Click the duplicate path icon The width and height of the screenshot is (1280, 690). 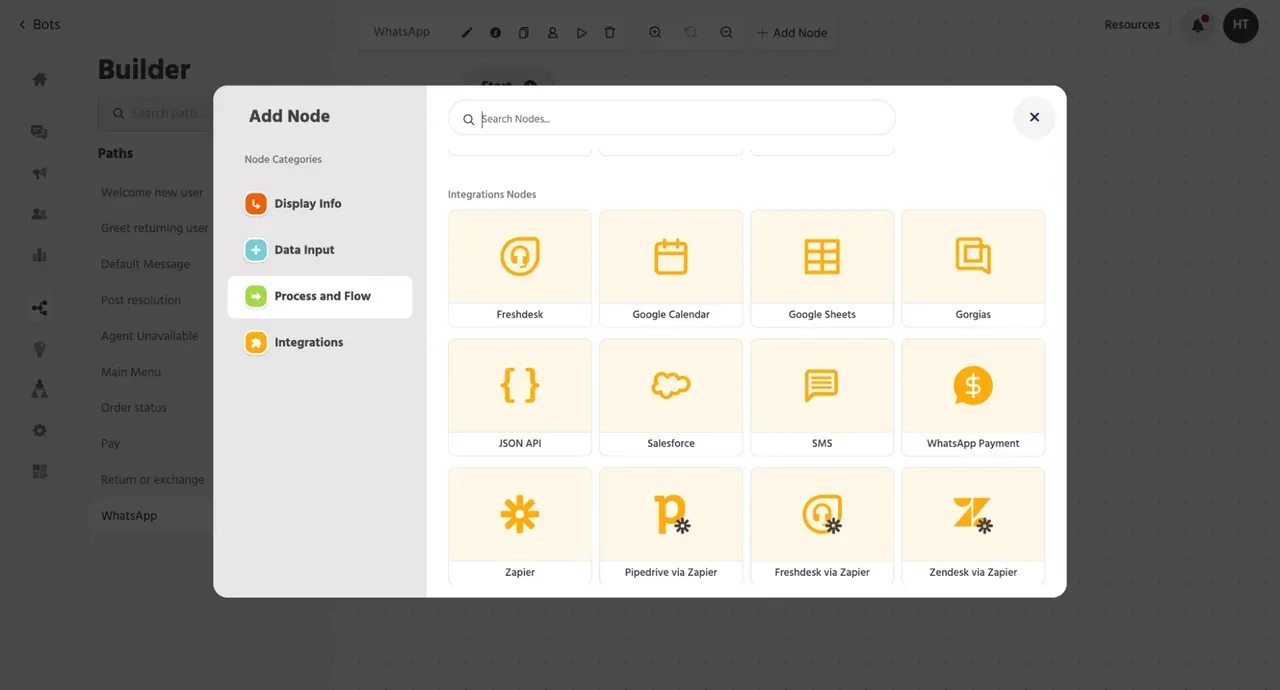(x=523, y=33)
